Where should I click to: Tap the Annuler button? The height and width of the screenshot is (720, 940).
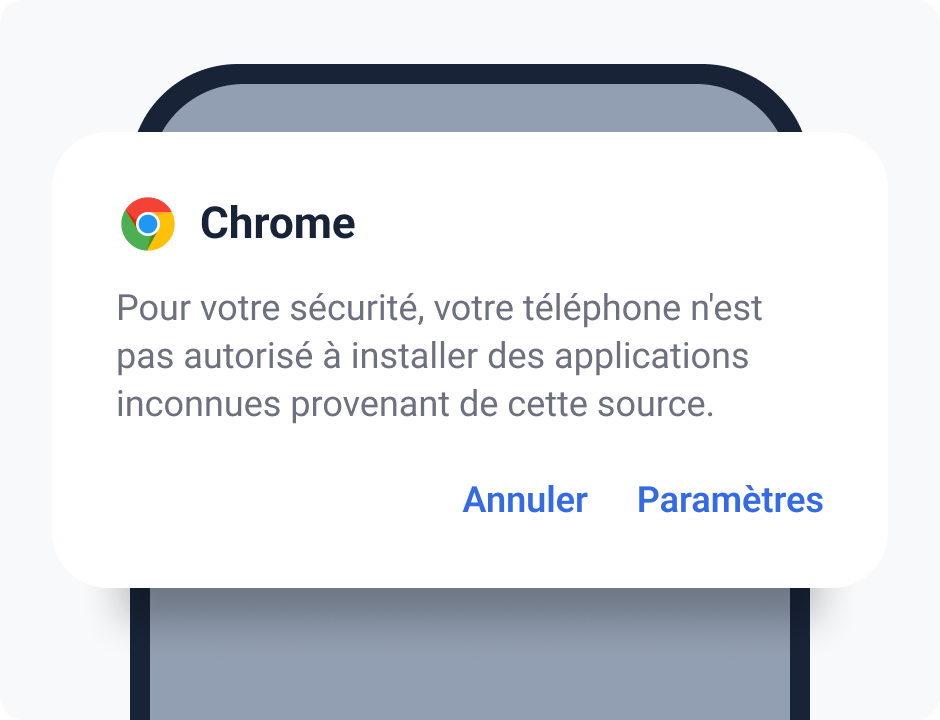524,500
